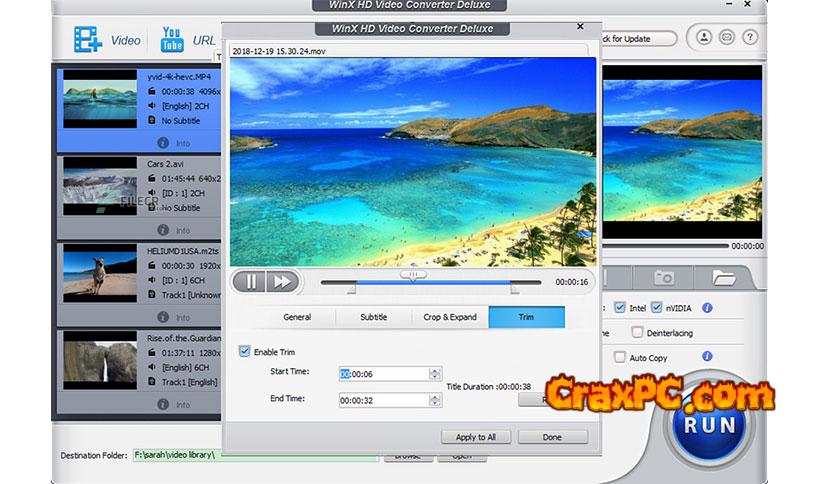Click Info icon under yvid-4k-hevc.MP4
Image resolution: width=836 pixels, height=484 pixels.
[163, 143]
